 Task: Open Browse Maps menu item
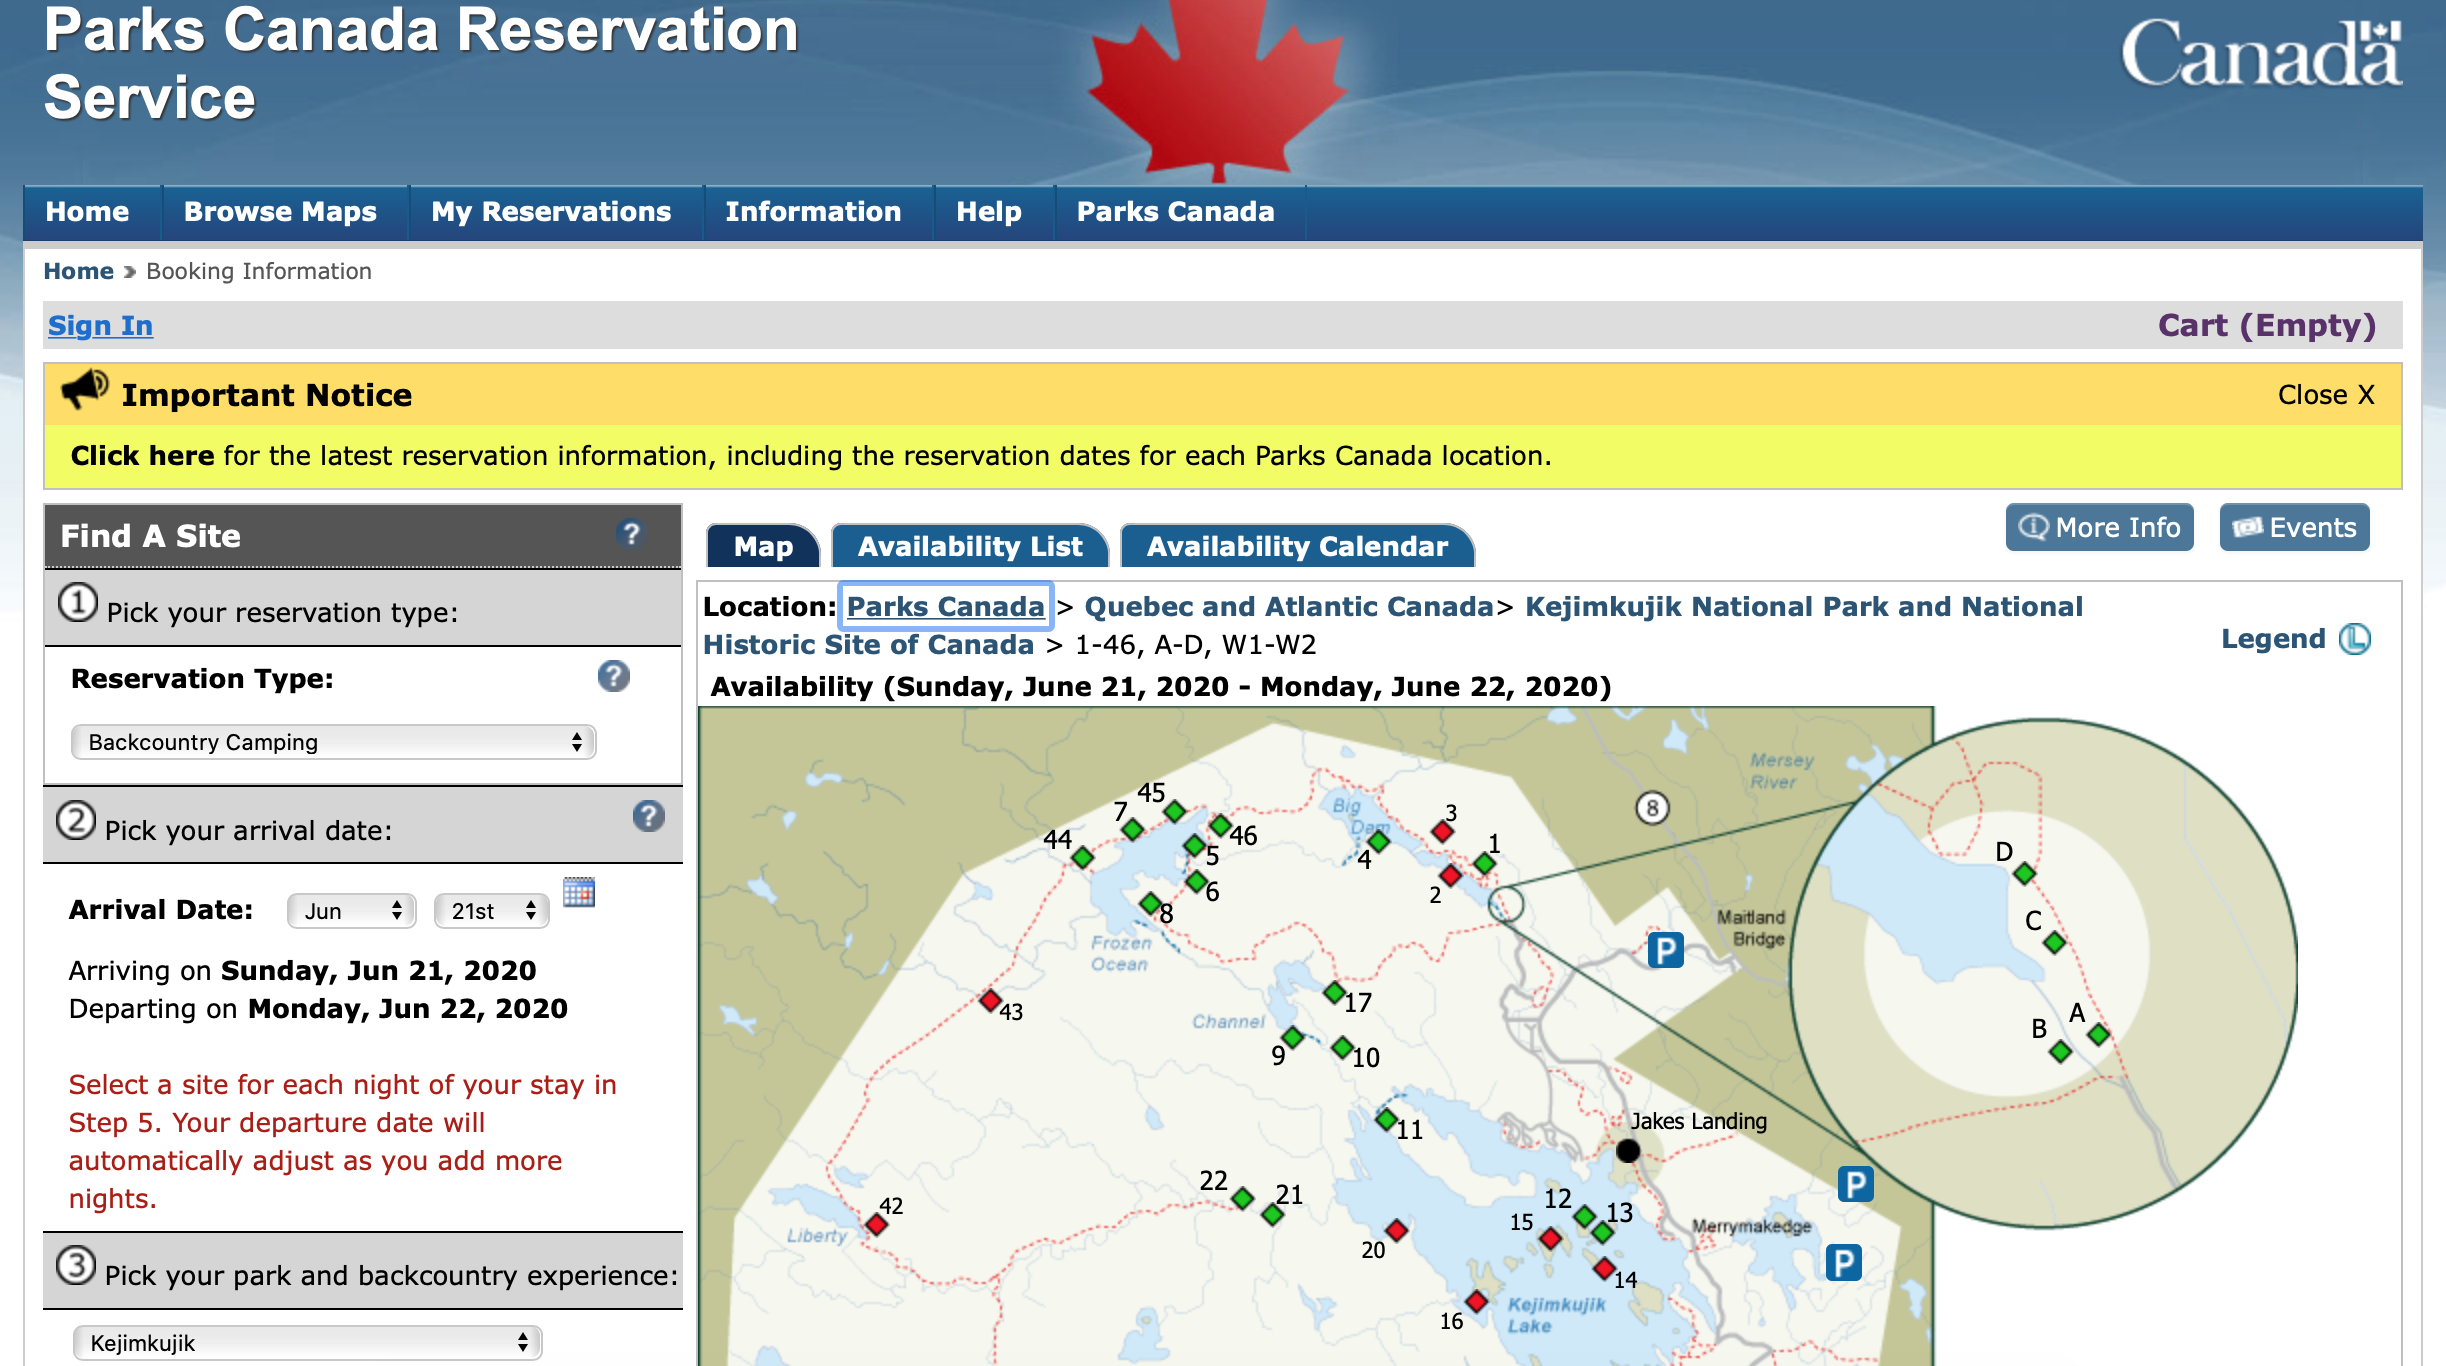280,212
